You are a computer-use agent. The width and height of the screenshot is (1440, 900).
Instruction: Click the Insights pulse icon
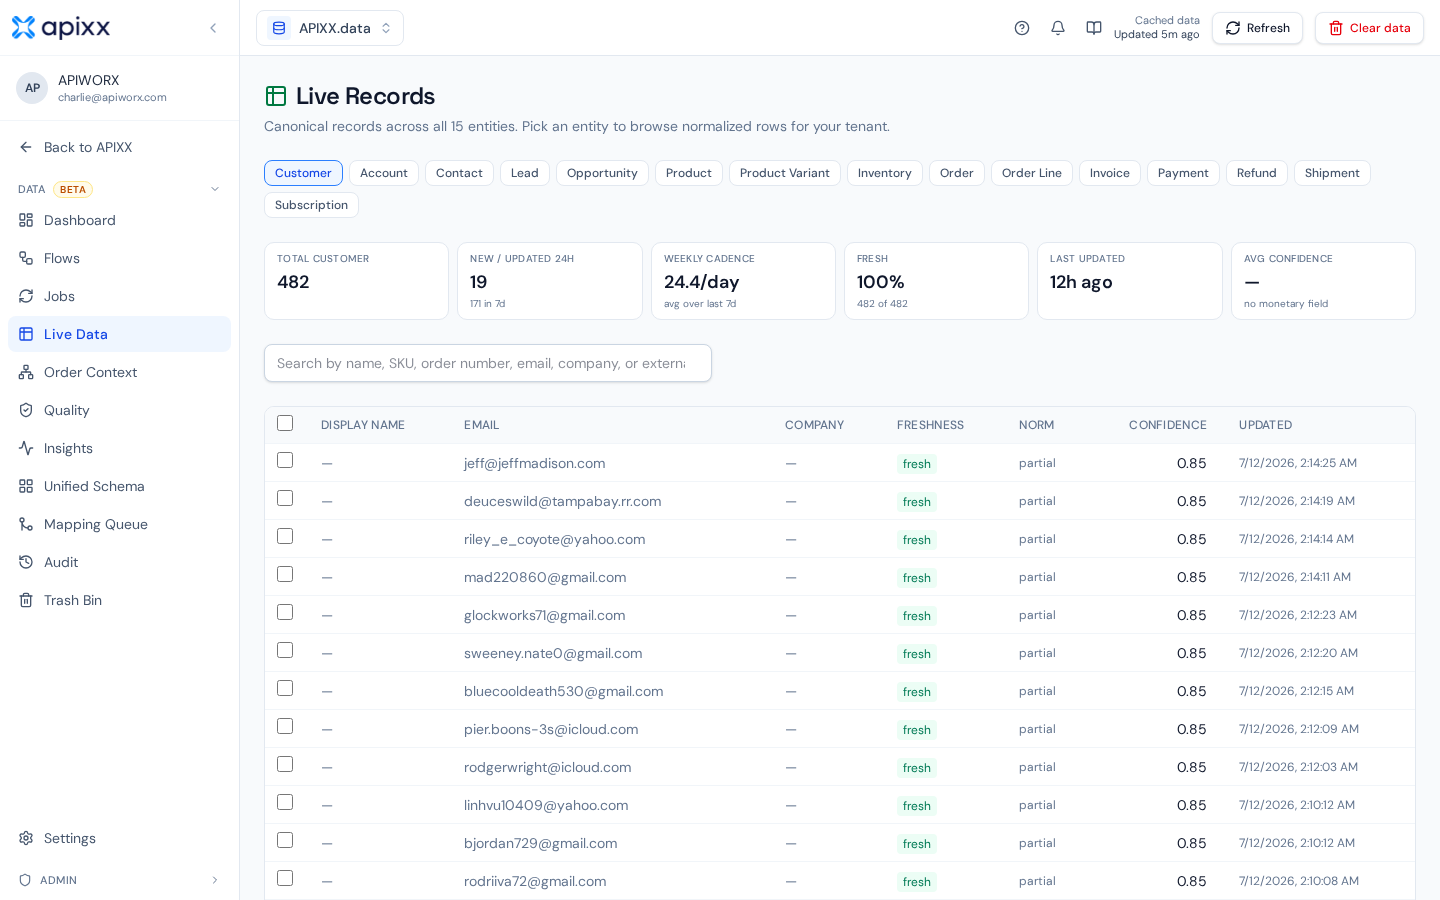(x=26, y=448)
